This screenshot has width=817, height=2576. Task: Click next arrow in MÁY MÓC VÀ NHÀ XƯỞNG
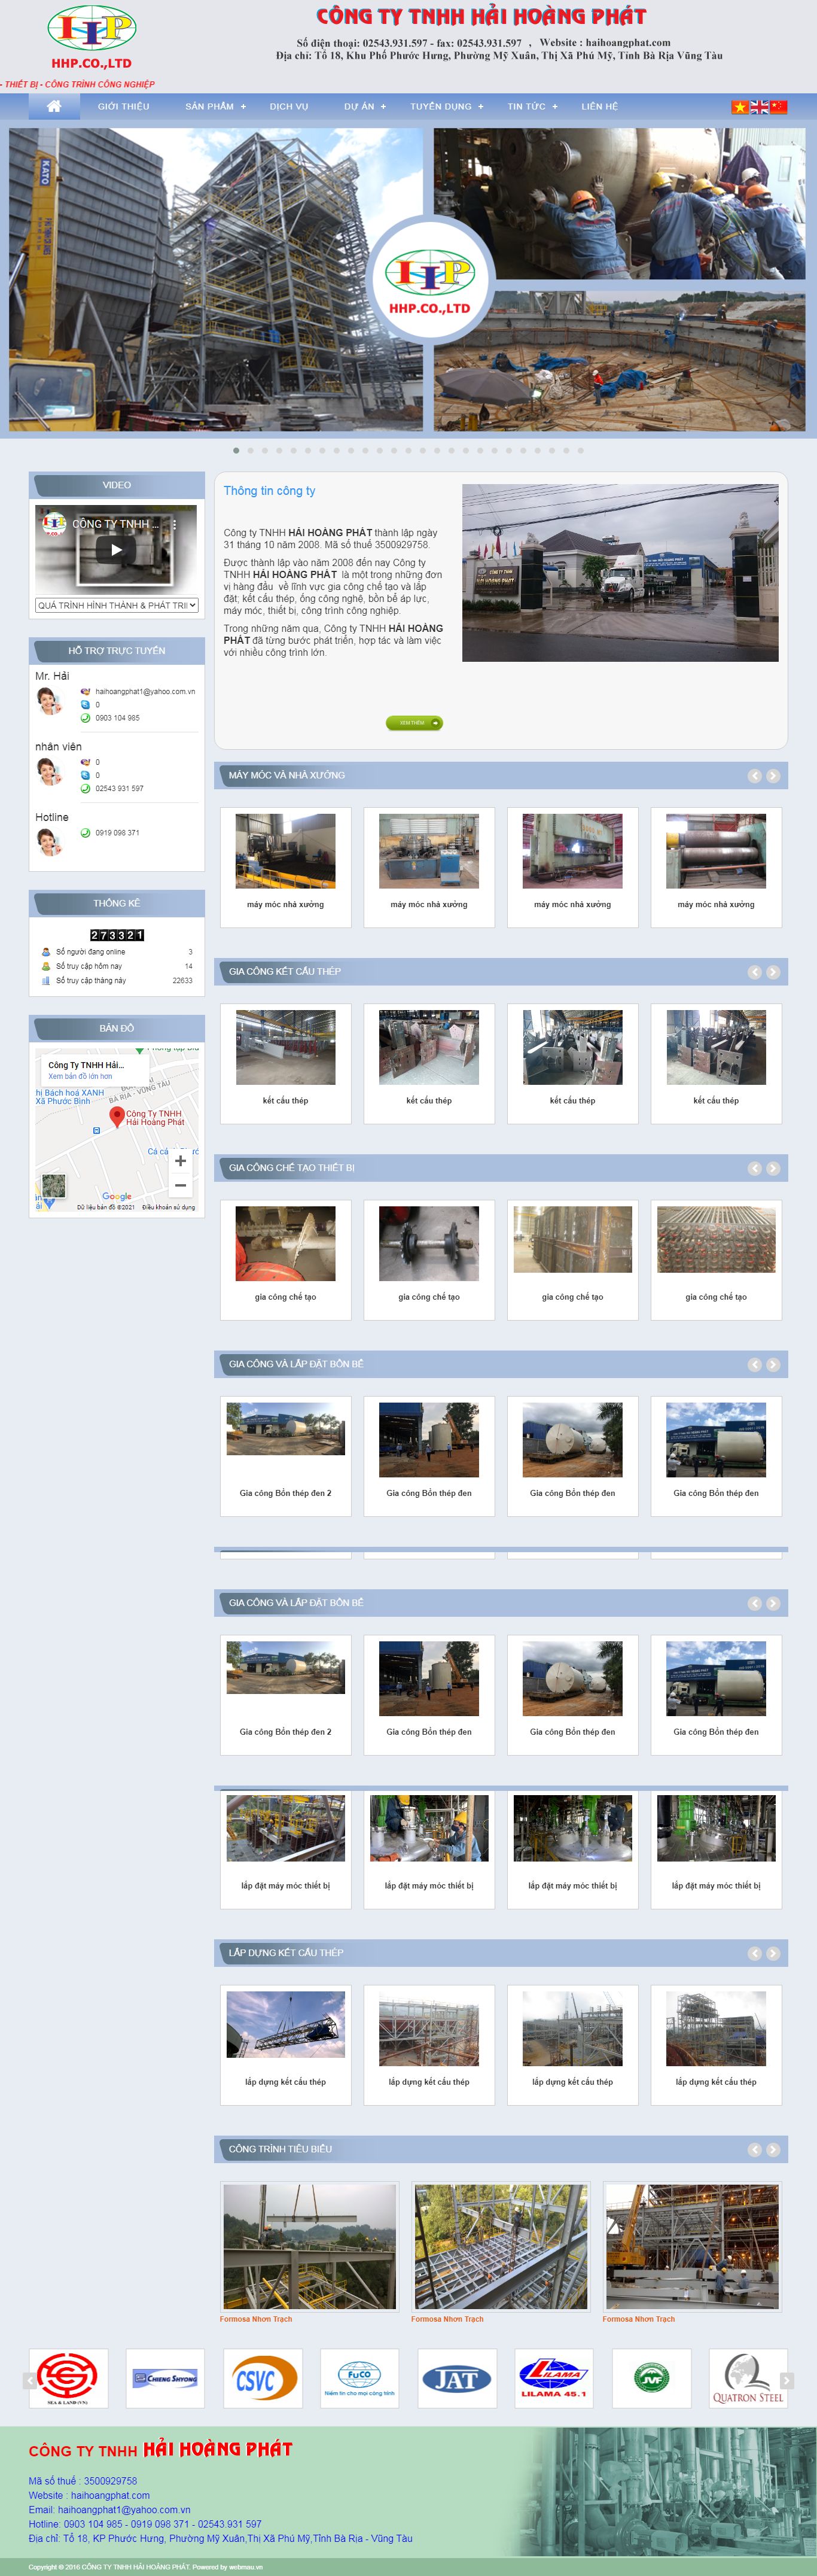point(773,775)
